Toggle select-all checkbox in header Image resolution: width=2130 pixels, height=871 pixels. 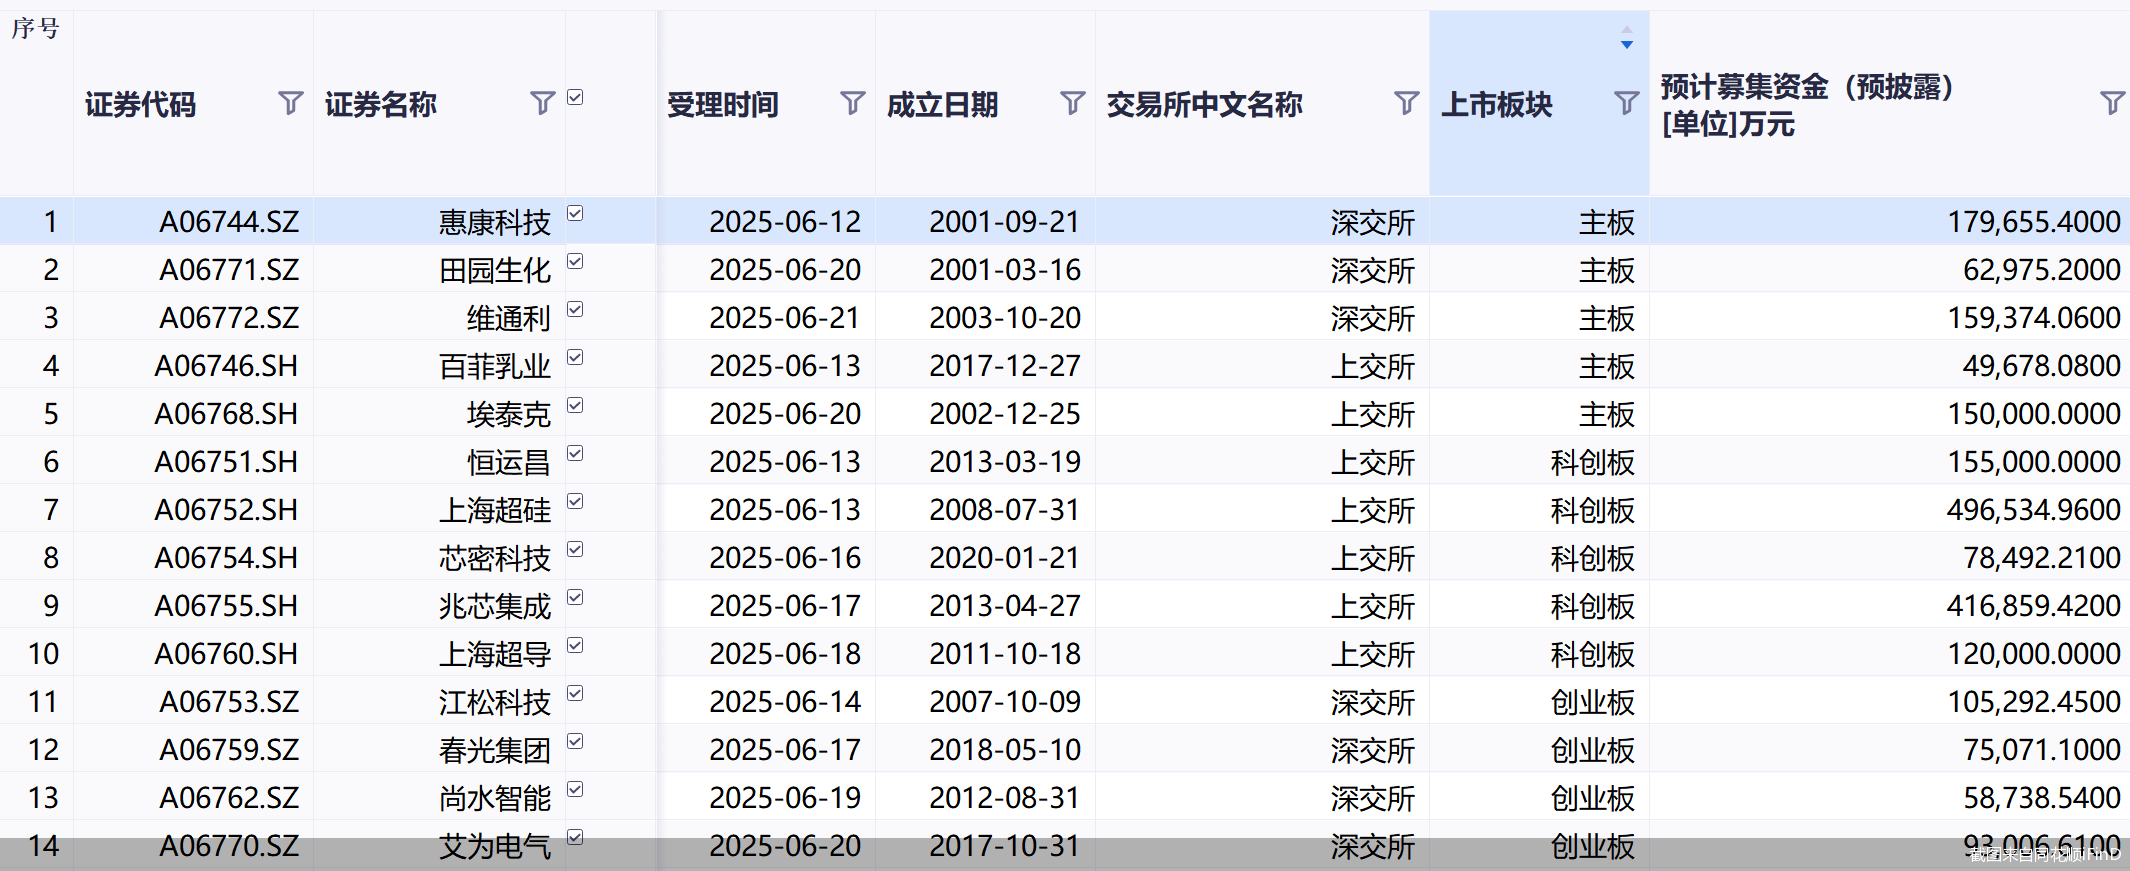point(575,97)
